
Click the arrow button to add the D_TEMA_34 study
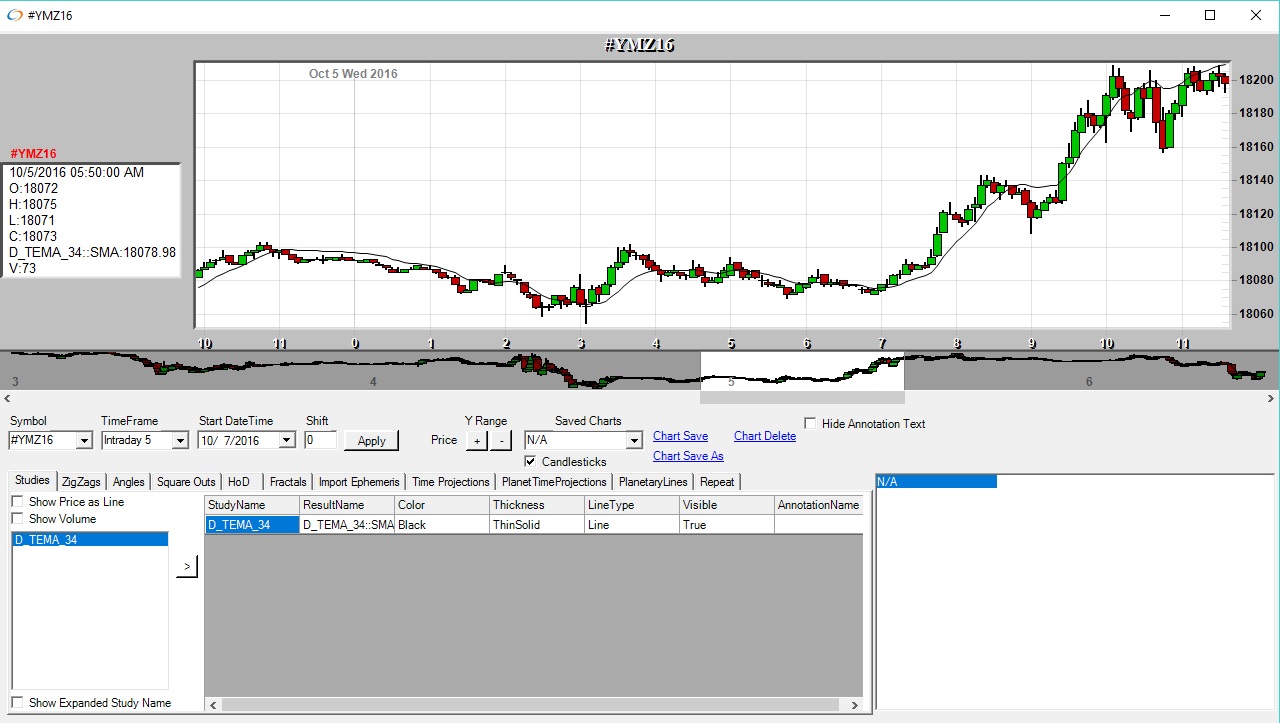click(x=187, y=566)
